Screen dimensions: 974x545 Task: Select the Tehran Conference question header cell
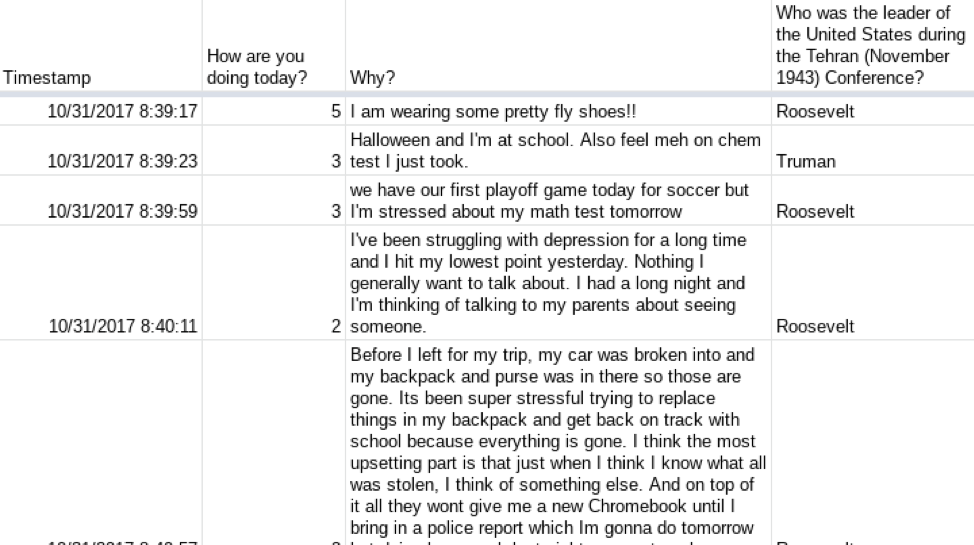[873, 46]
